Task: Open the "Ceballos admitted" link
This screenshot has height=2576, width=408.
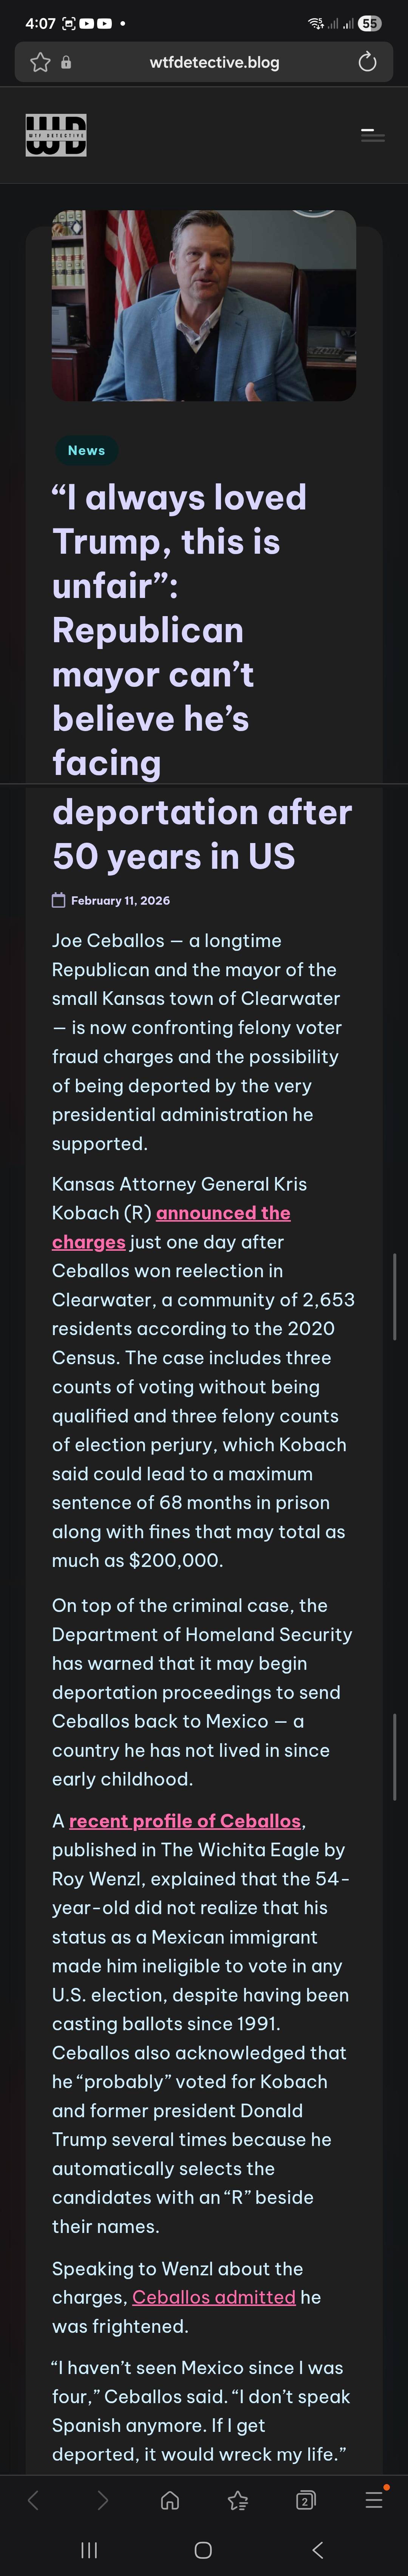Action: point(214,2298)
